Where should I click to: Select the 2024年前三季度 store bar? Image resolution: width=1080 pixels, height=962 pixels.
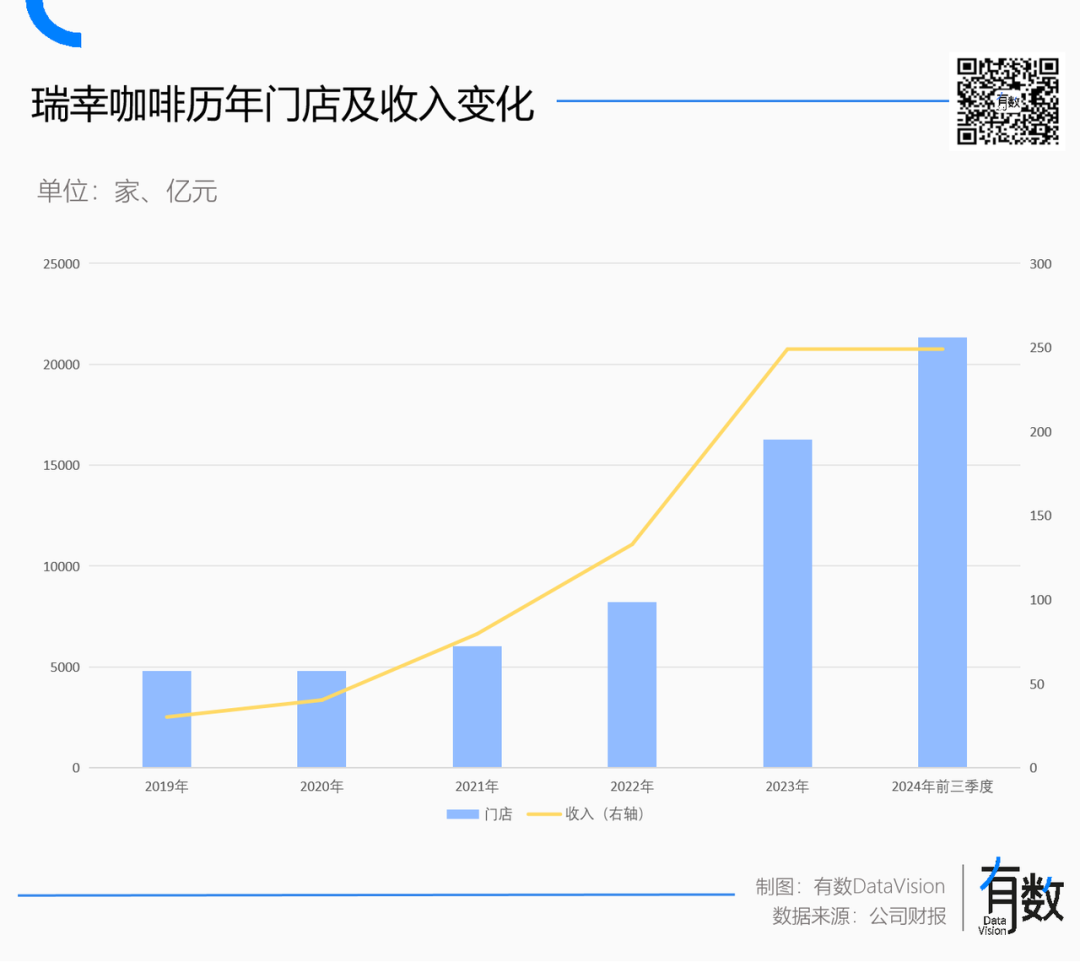(x=942, y=552)
